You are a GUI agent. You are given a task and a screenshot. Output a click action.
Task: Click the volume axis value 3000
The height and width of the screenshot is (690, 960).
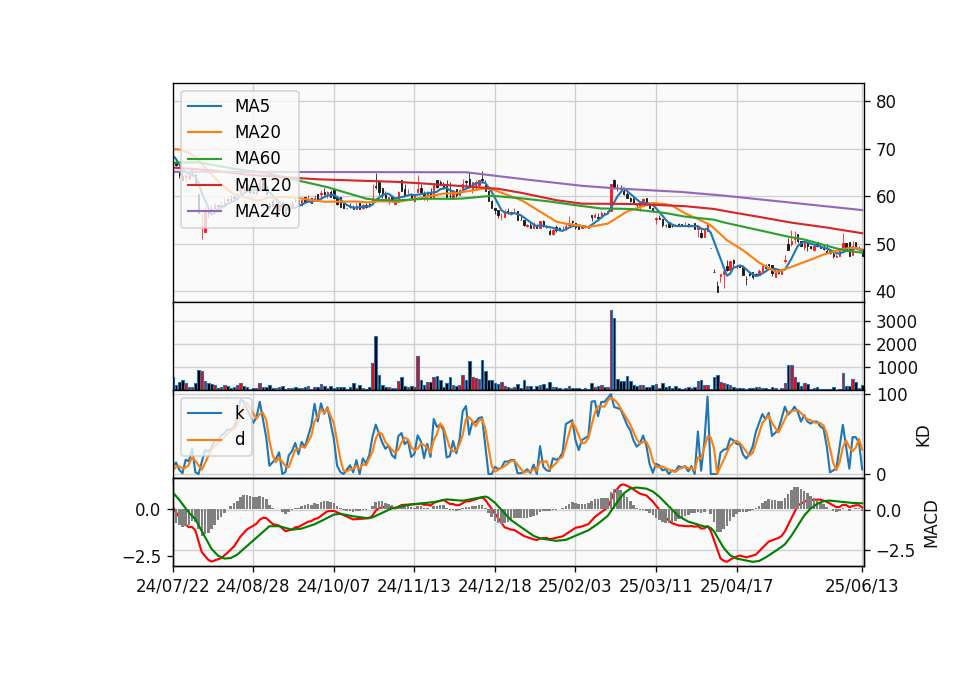click(x=896, y=322)
